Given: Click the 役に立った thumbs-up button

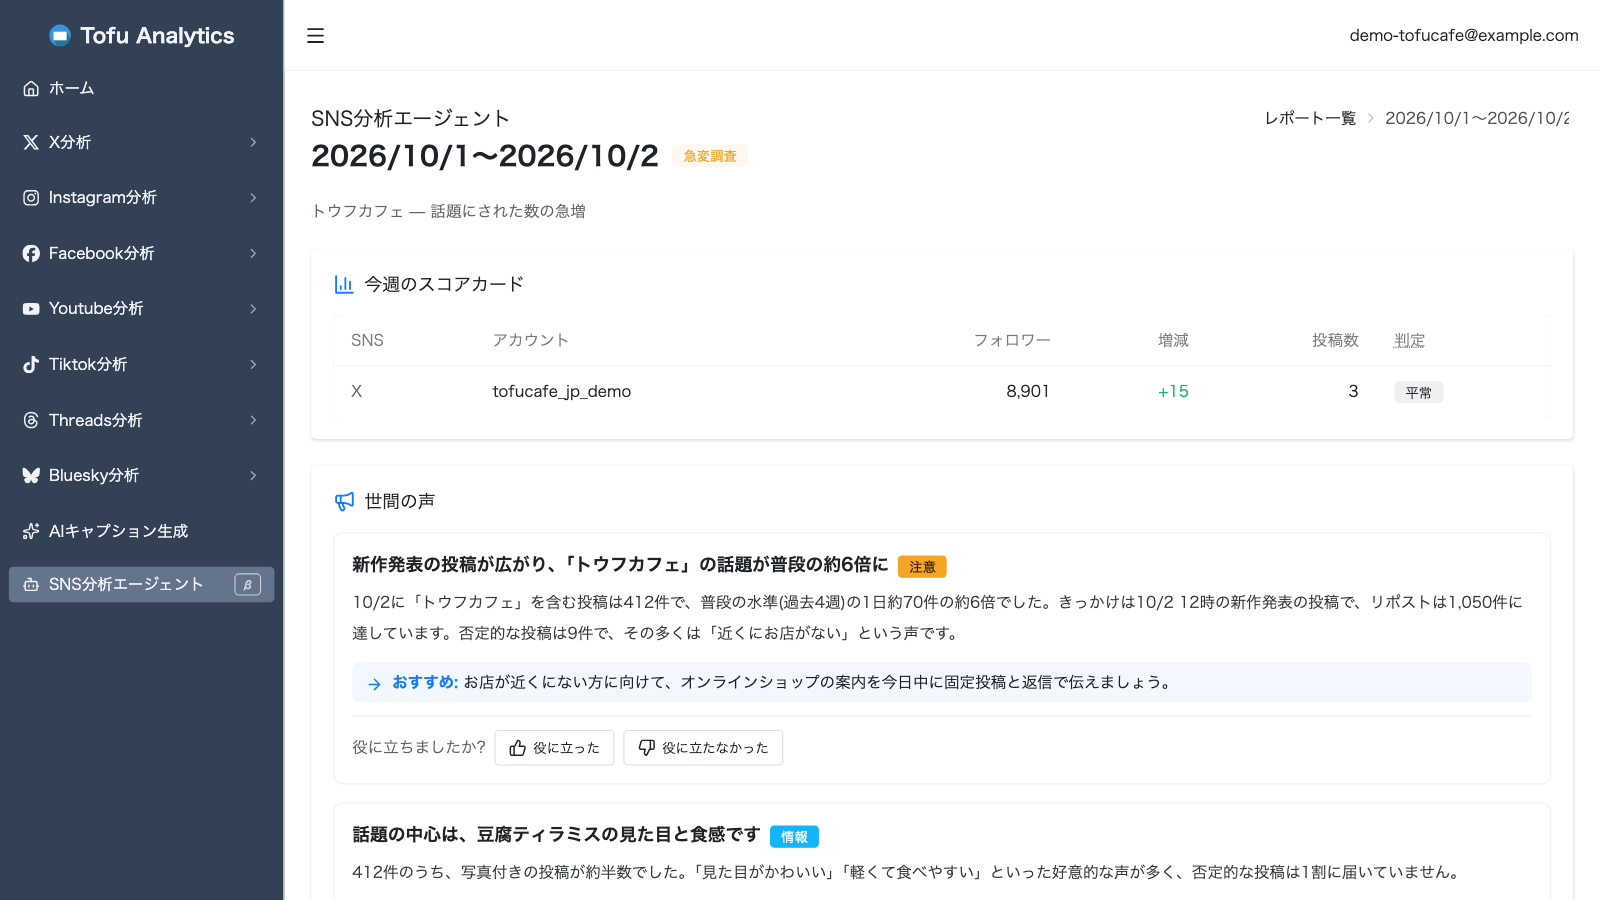Looking at the screenshot, I should coord(554,748).
